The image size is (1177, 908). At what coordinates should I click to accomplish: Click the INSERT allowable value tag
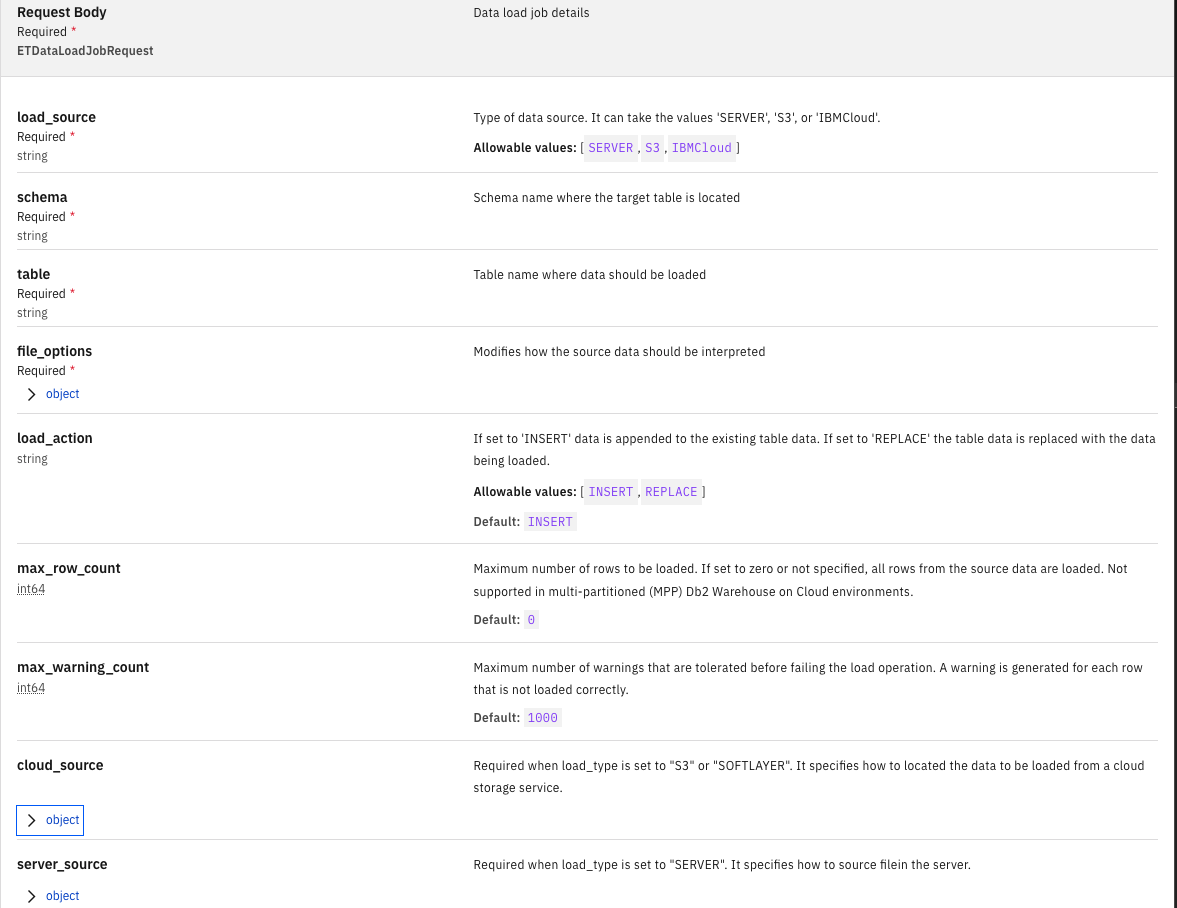610,492
